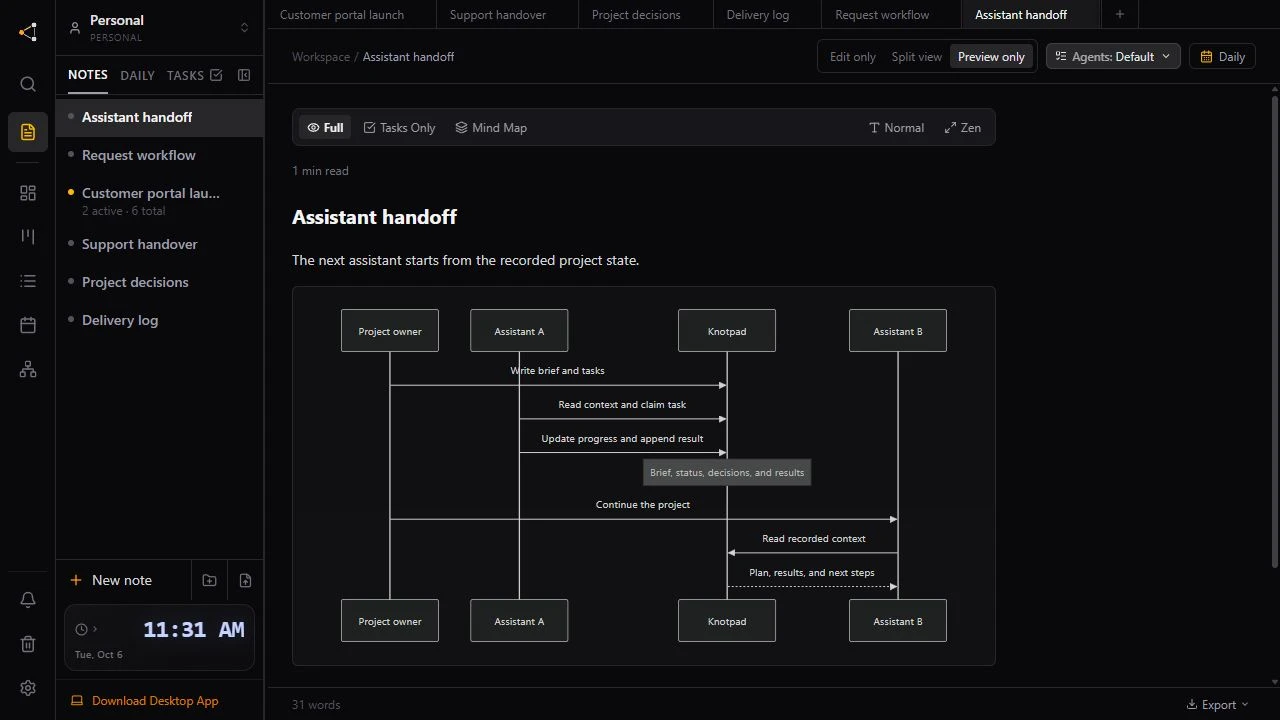Viewport: 1280px width, 720px height.
Task: Open the agents hierarchy icon in sidebar
Action: pos(28,369)
